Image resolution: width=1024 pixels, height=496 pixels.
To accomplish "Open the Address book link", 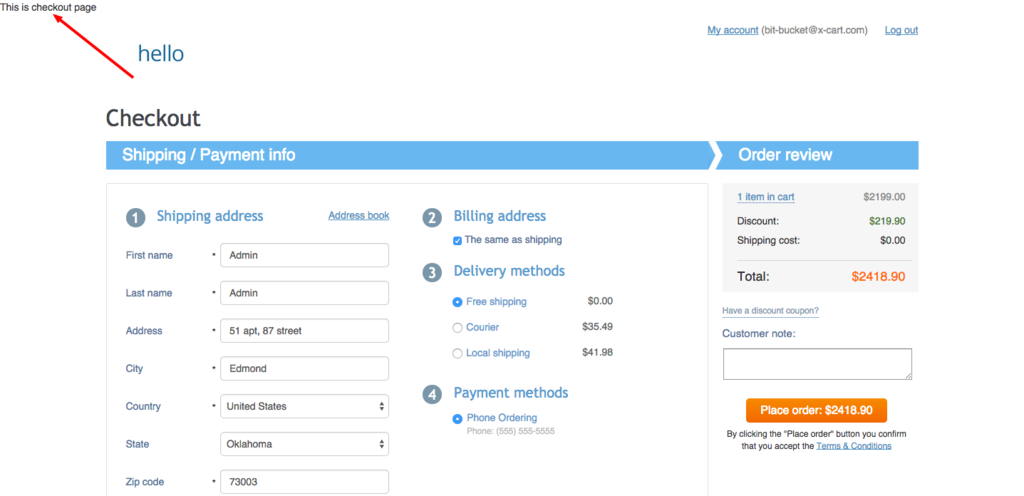I will point(358,216).
